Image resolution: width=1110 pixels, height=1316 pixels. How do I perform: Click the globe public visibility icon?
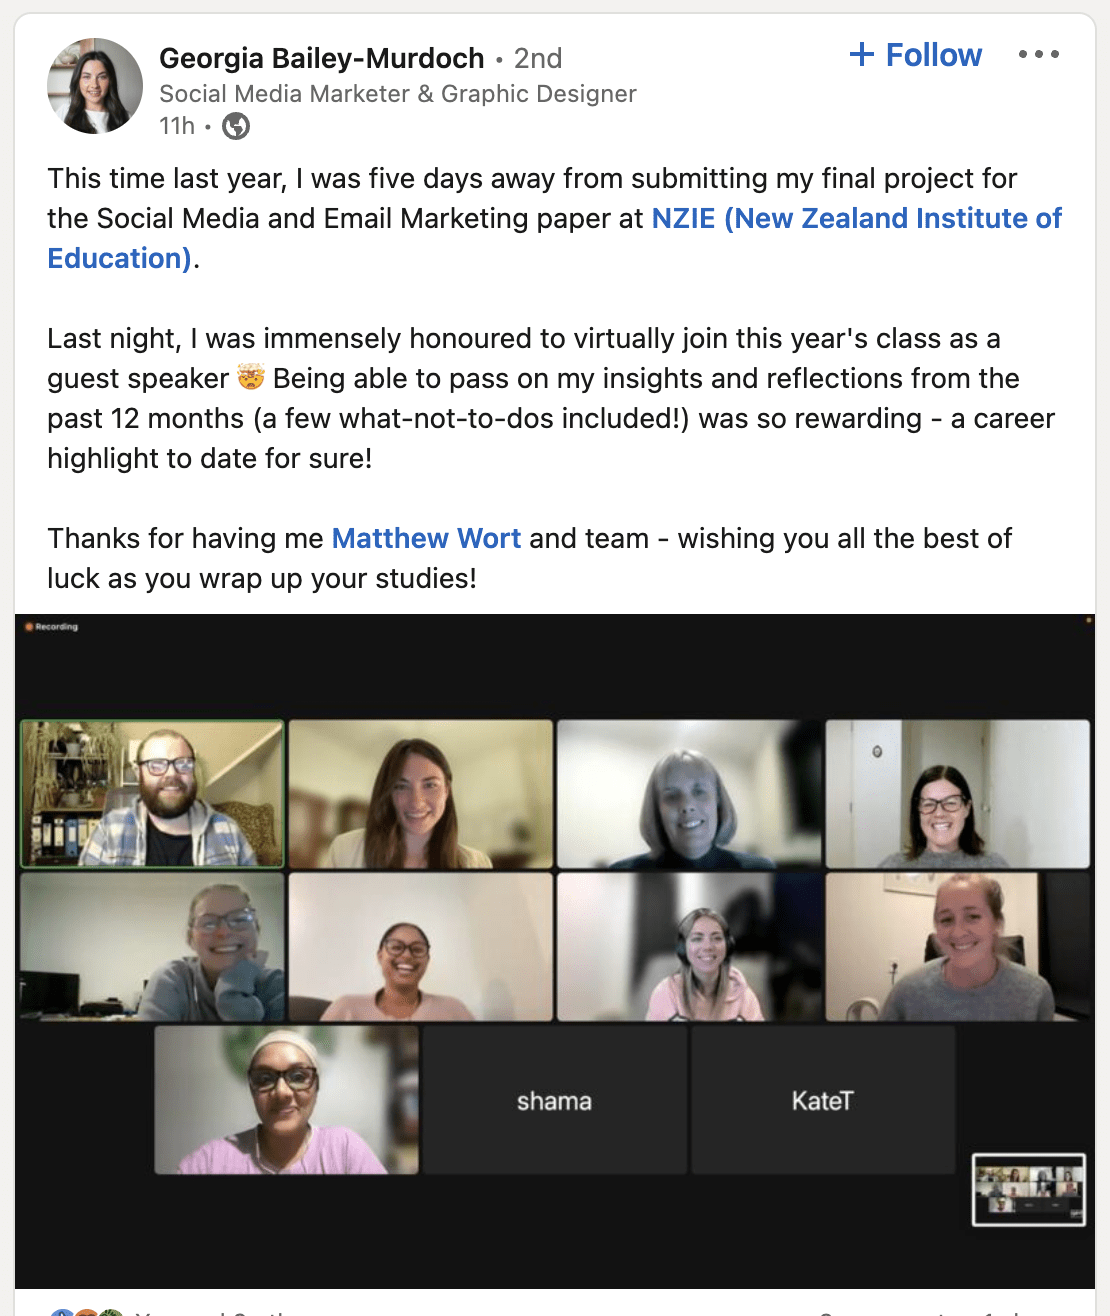click(236, 126)
